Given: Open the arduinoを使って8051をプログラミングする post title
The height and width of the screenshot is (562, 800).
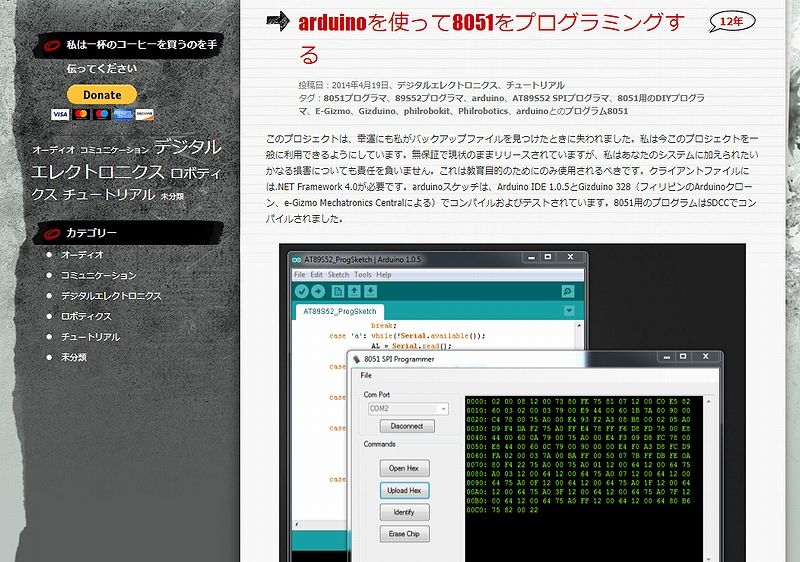Looking at the screenshot, I should tap(491, 38).
